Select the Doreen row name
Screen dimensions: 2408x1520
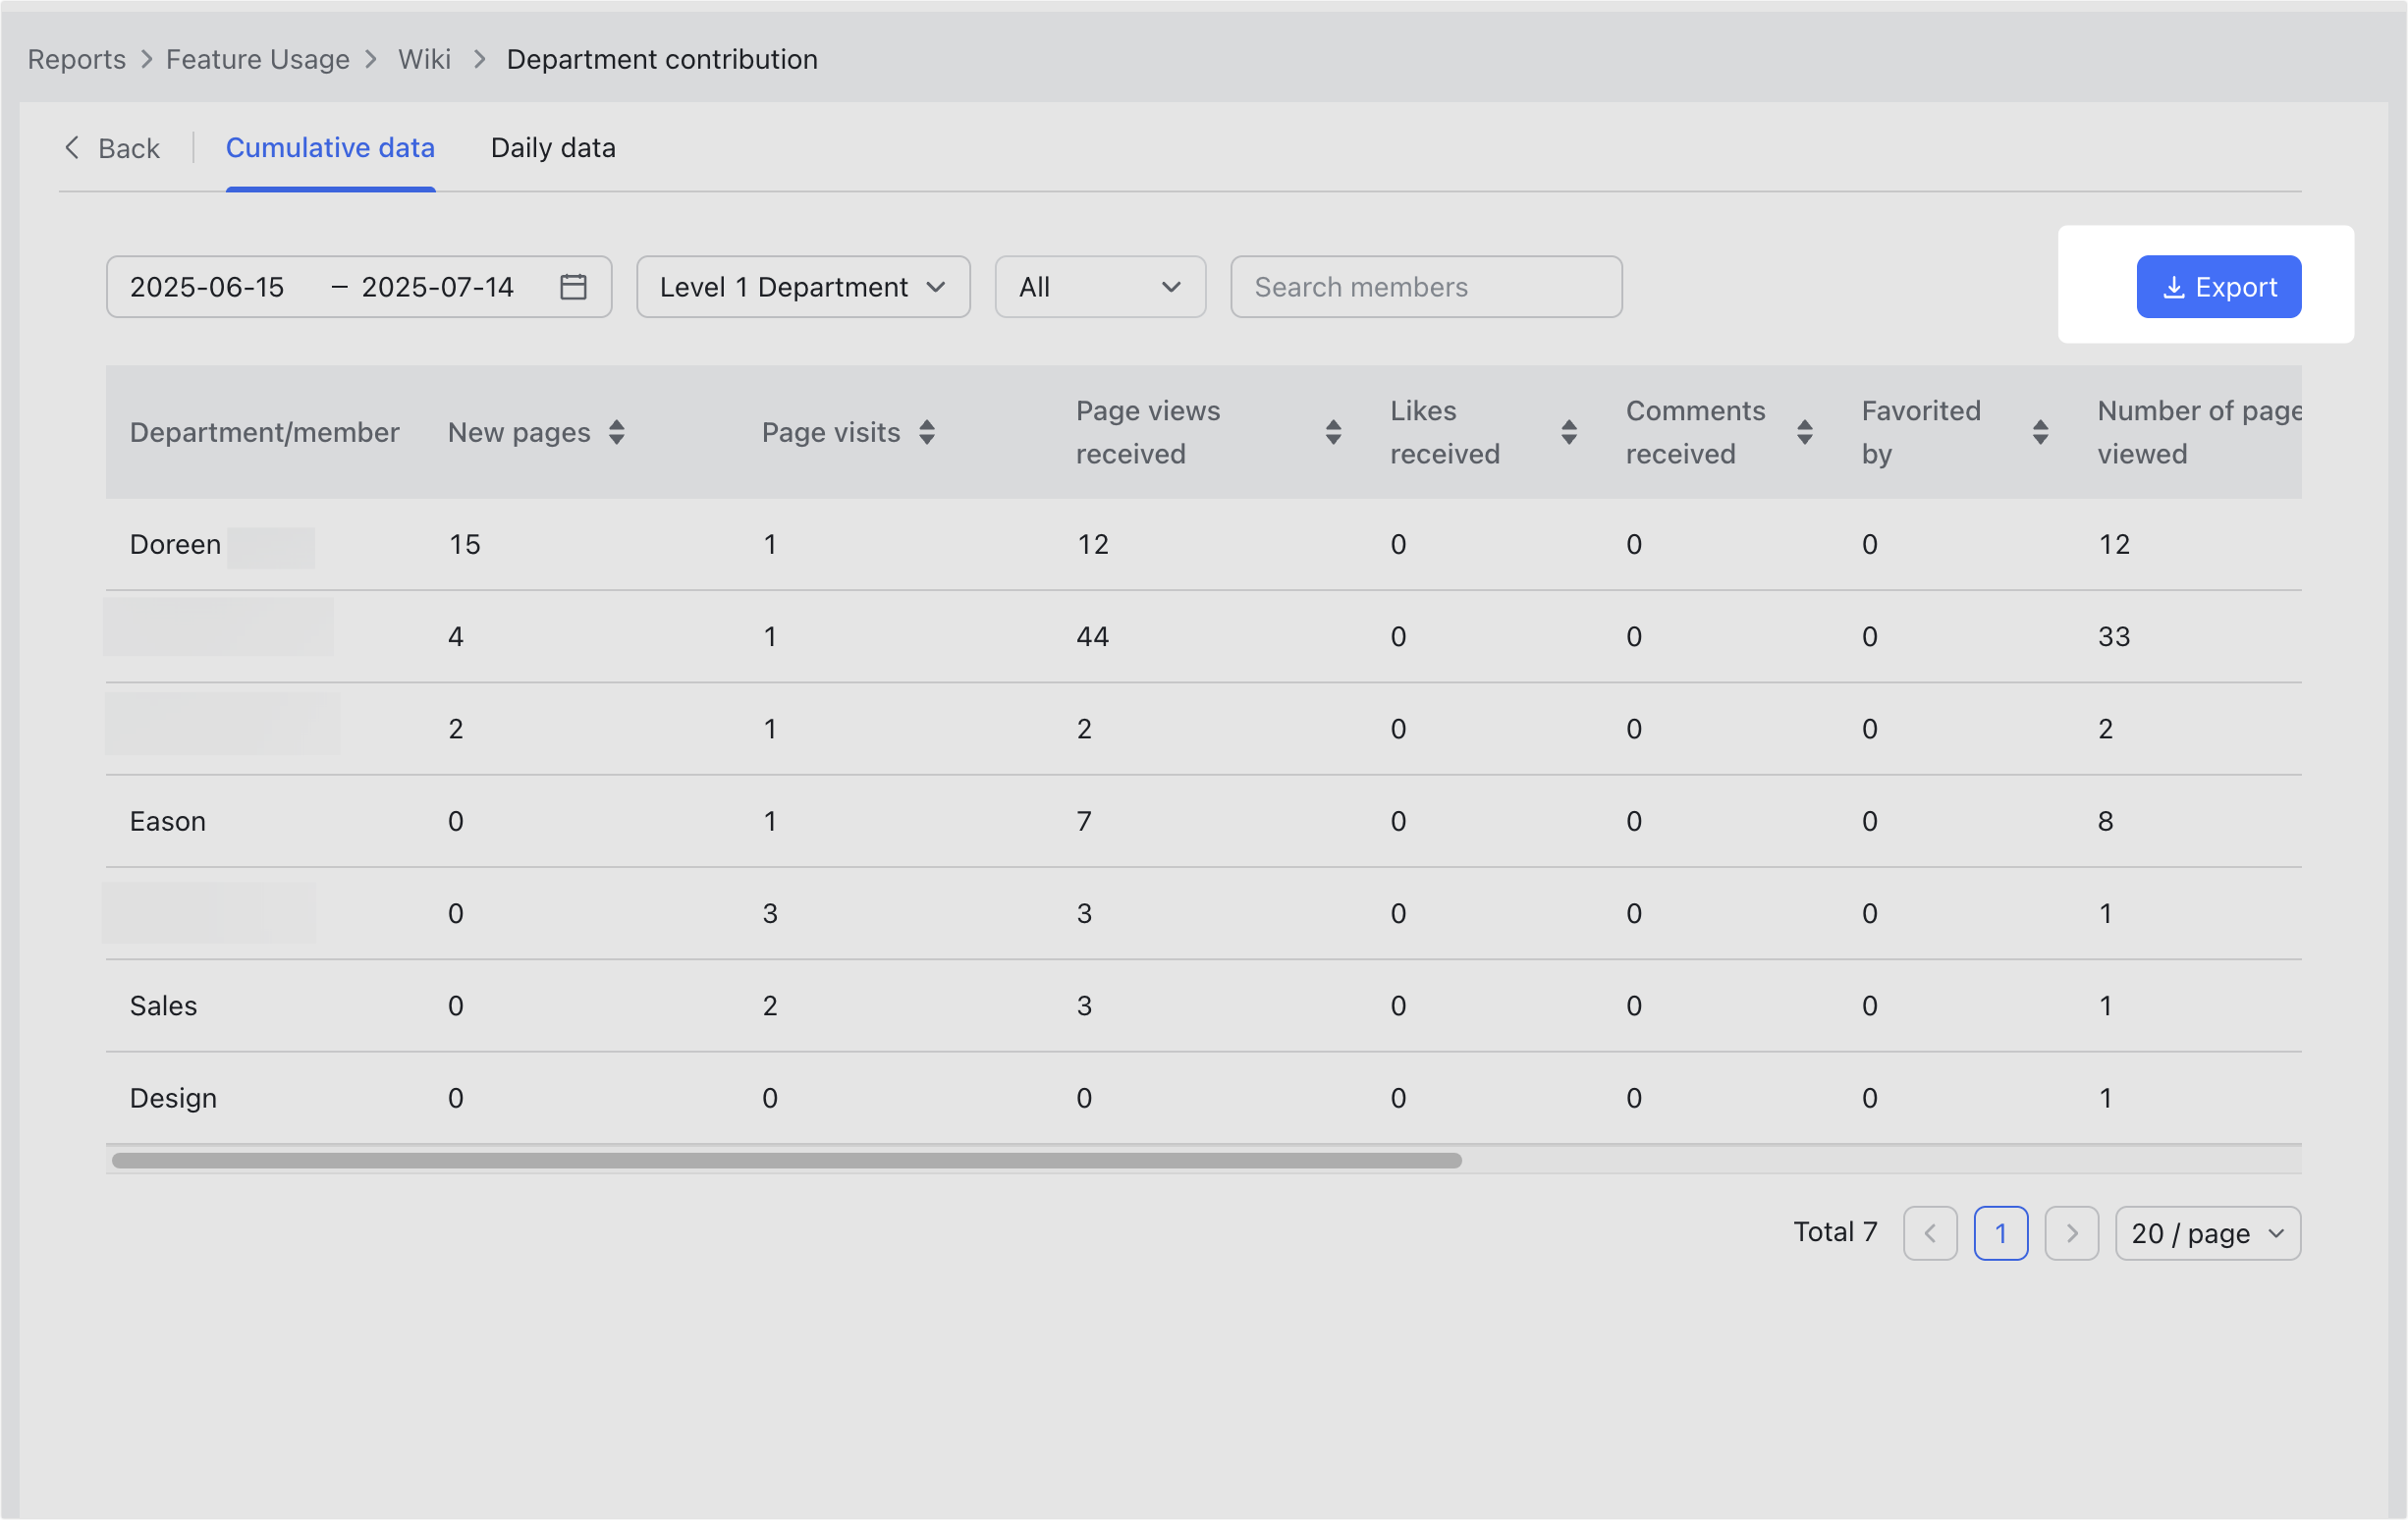pyautogui.click(x=175, y=545)
